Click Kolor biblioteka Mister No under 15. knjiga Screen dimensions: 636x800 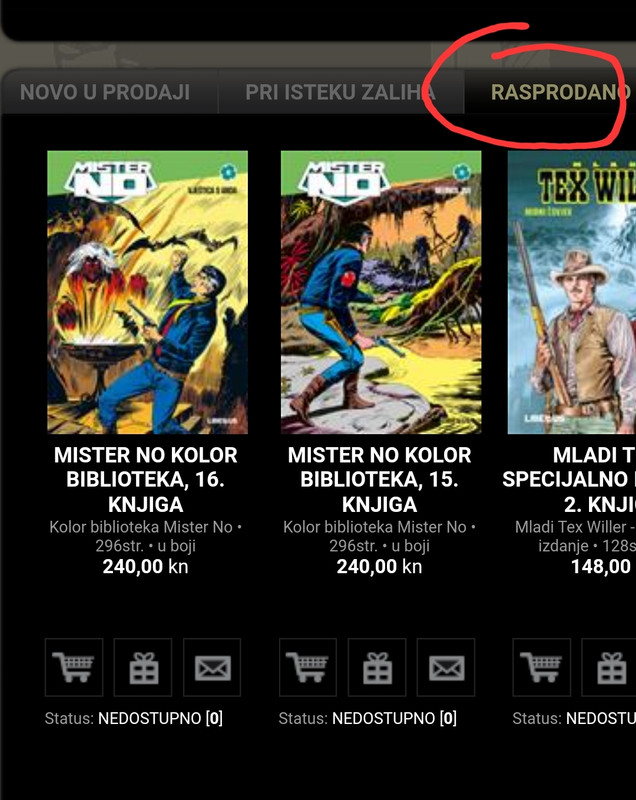point(375,527)
